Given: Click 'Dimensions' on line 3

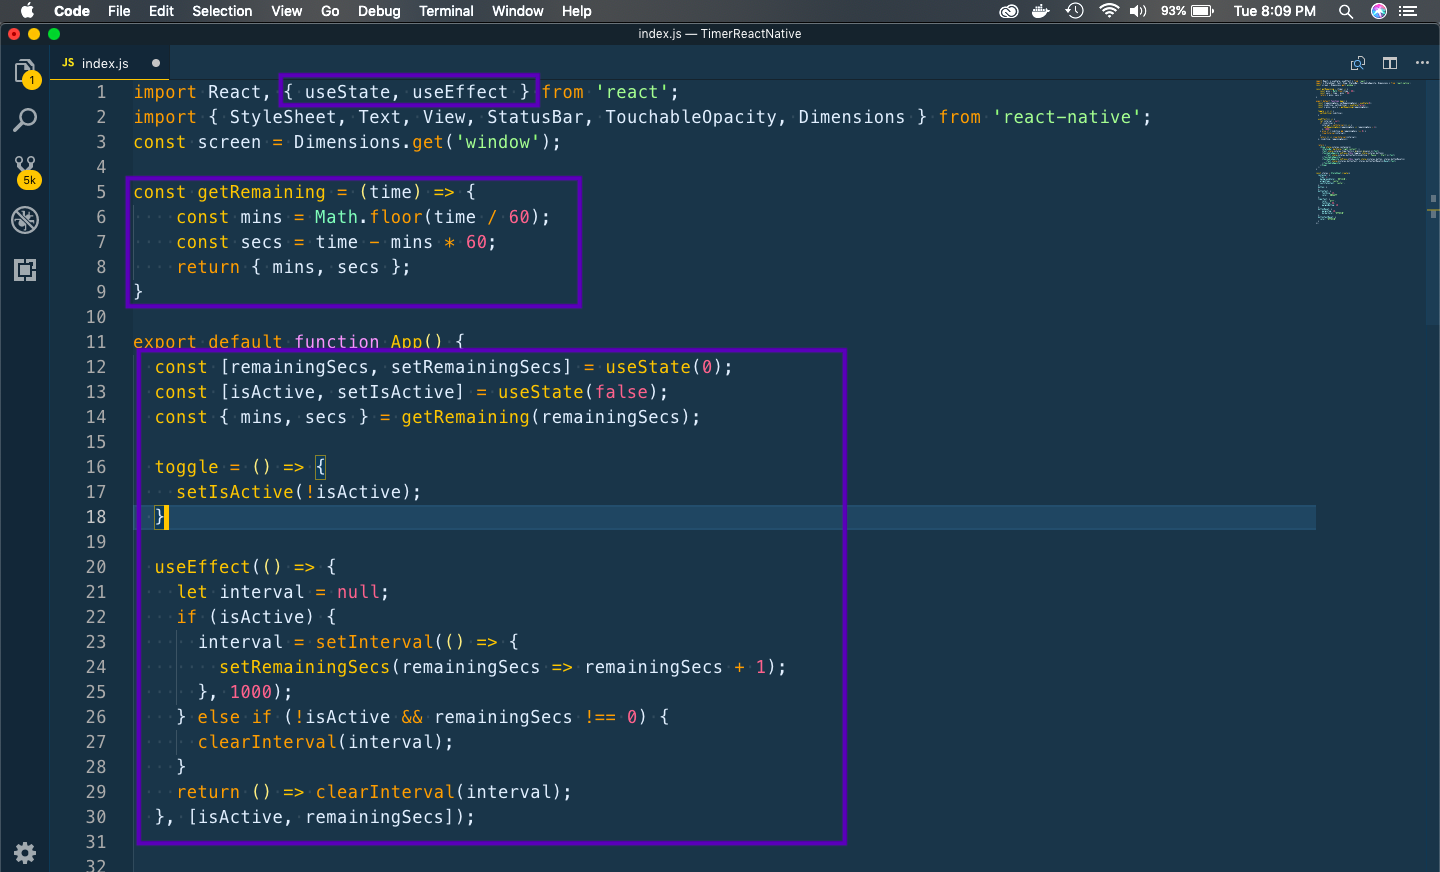Looking at the screenshot, I should tap(347, 142).
